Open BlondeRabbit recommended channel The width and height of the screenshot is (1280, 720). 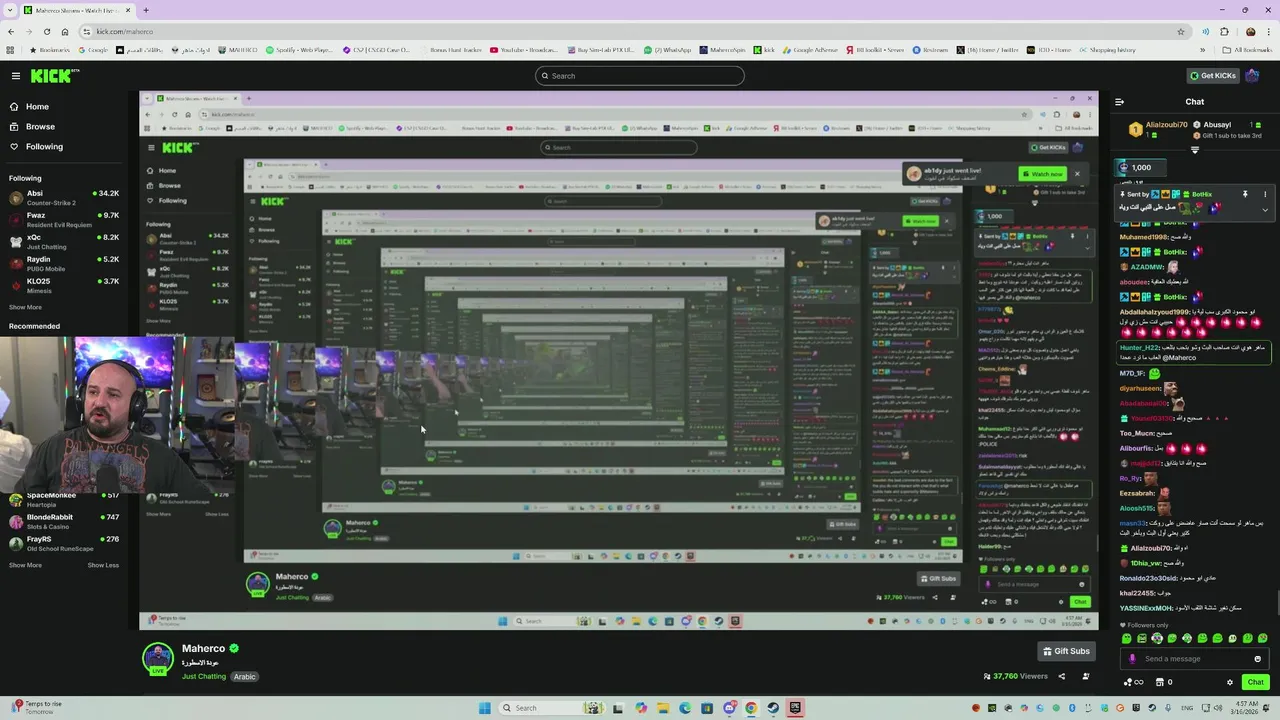click(64, 521)
